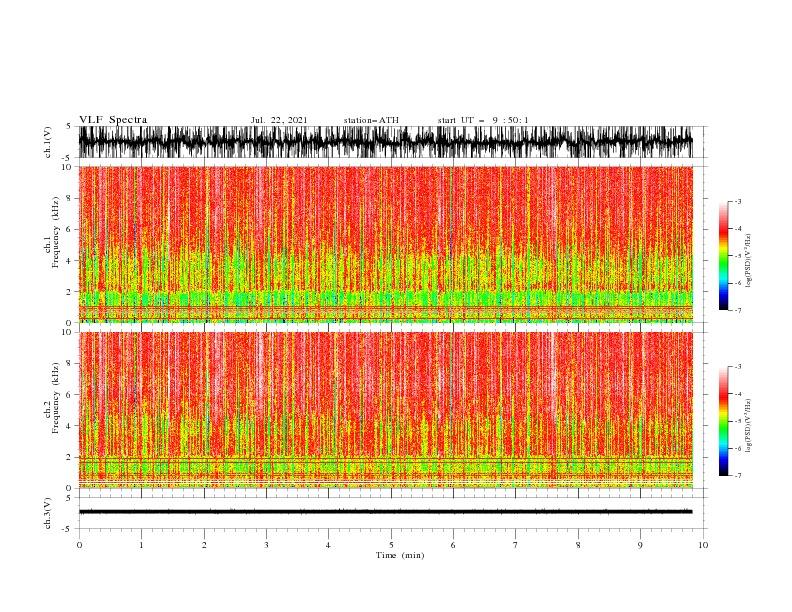This screenshot has height=612, width=792.
Task: Click the ch.2 spectrogram panel
Action: (x=386, y=410)
